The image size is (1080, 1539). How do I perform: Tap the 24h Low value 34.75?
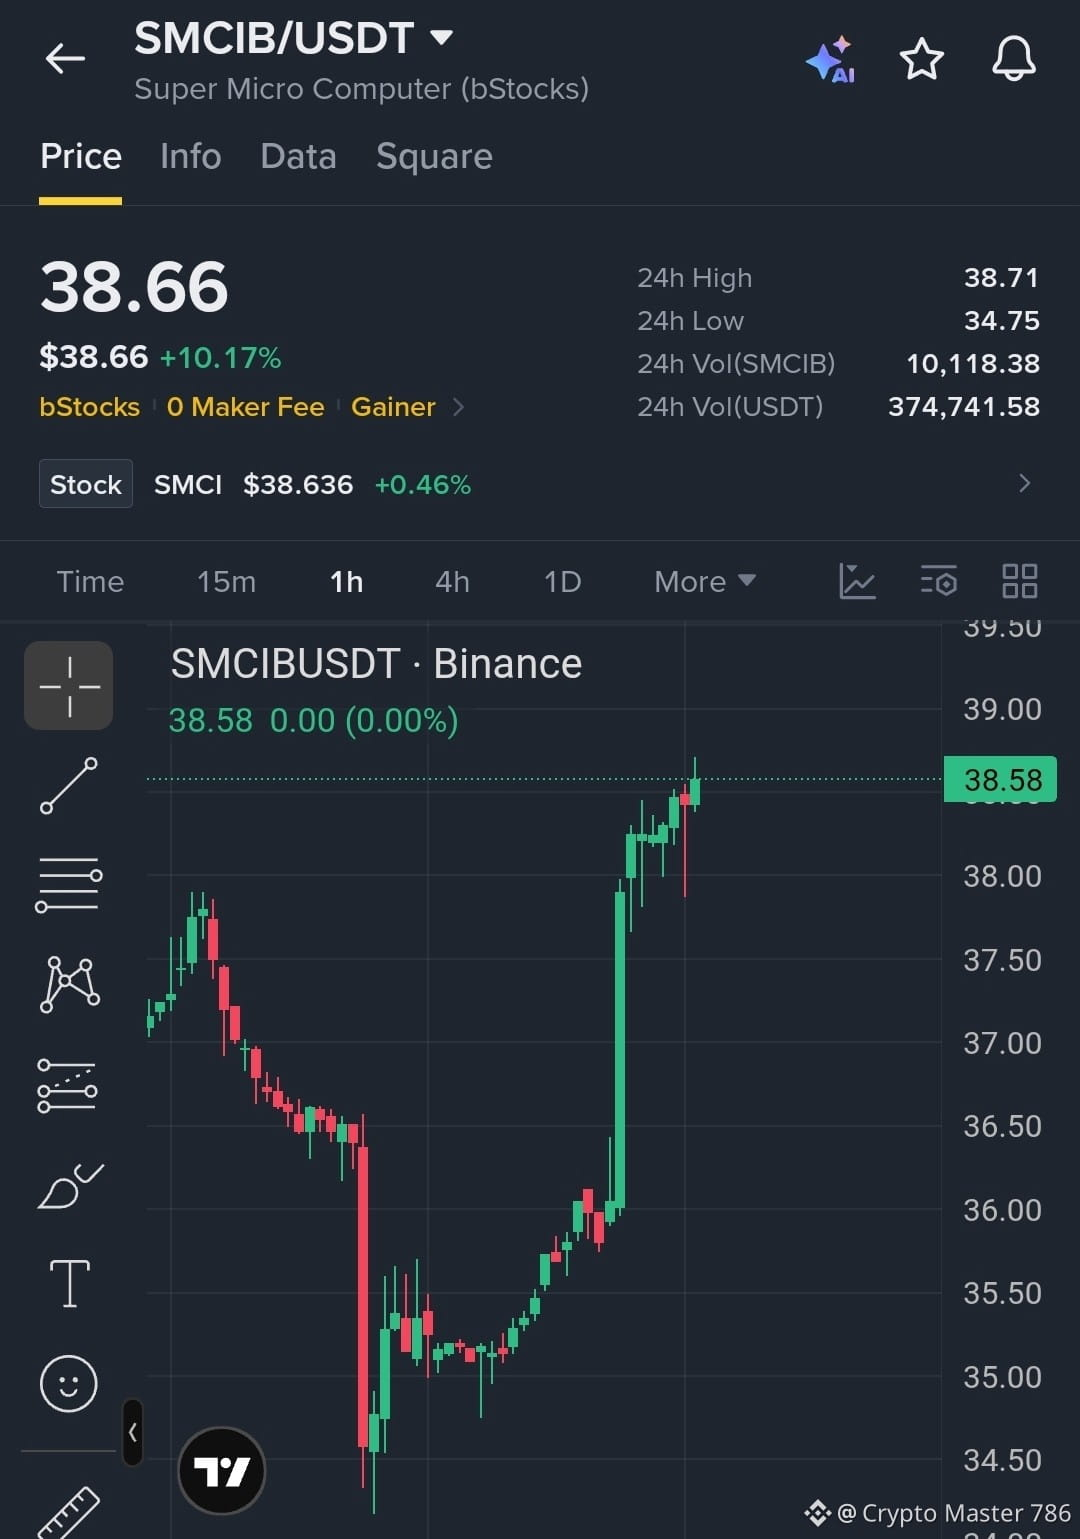pyautogui.click(x=1001, y=321)
